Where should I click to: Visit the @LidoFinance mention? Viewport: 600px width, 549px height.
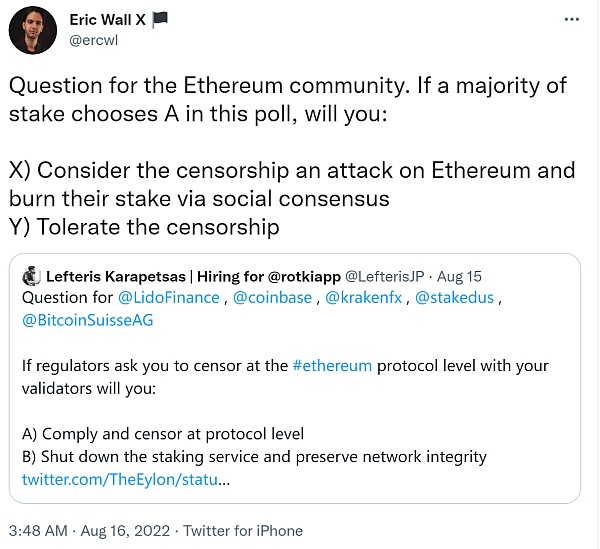click(x=170, y=299)
